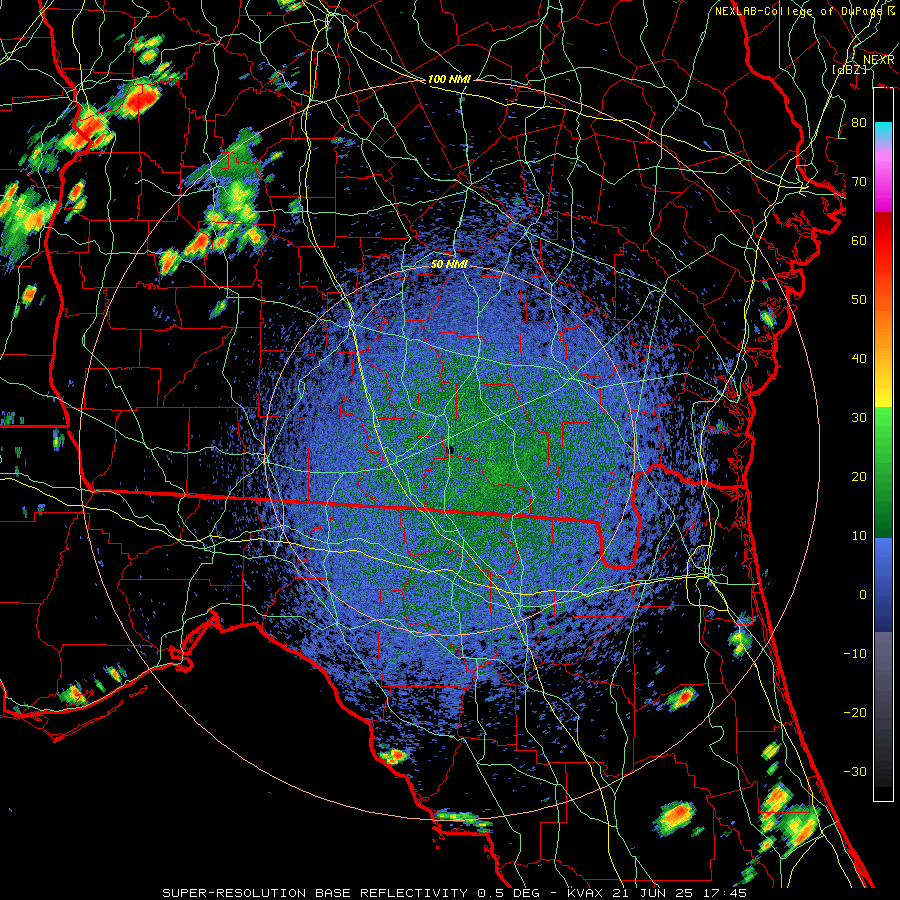Click the 60 value on the dBZ scale
This screenshot has height=900, width=900.
click(859, 241)
